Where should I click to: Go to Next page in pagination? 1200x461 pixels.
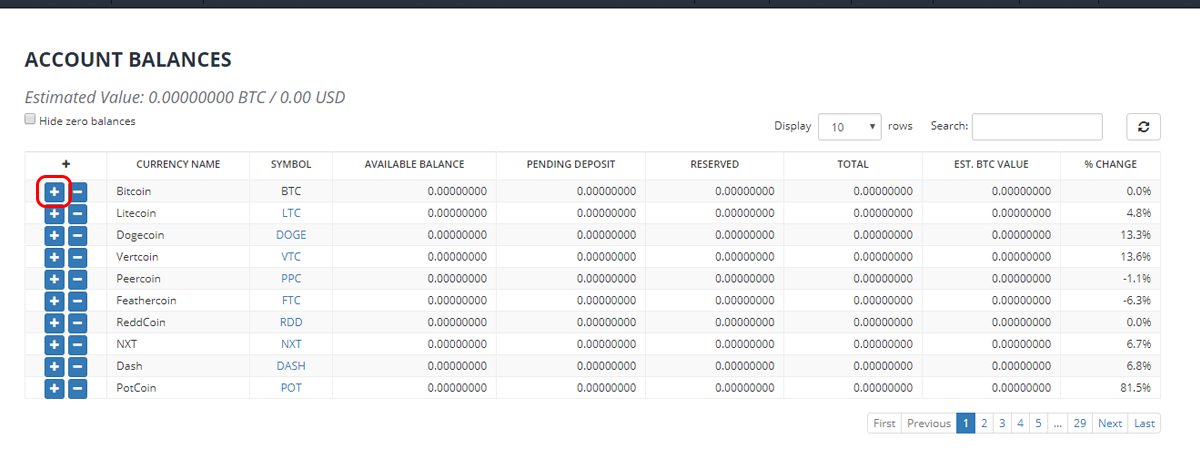pyautogui.click(x=1110, y=423)
